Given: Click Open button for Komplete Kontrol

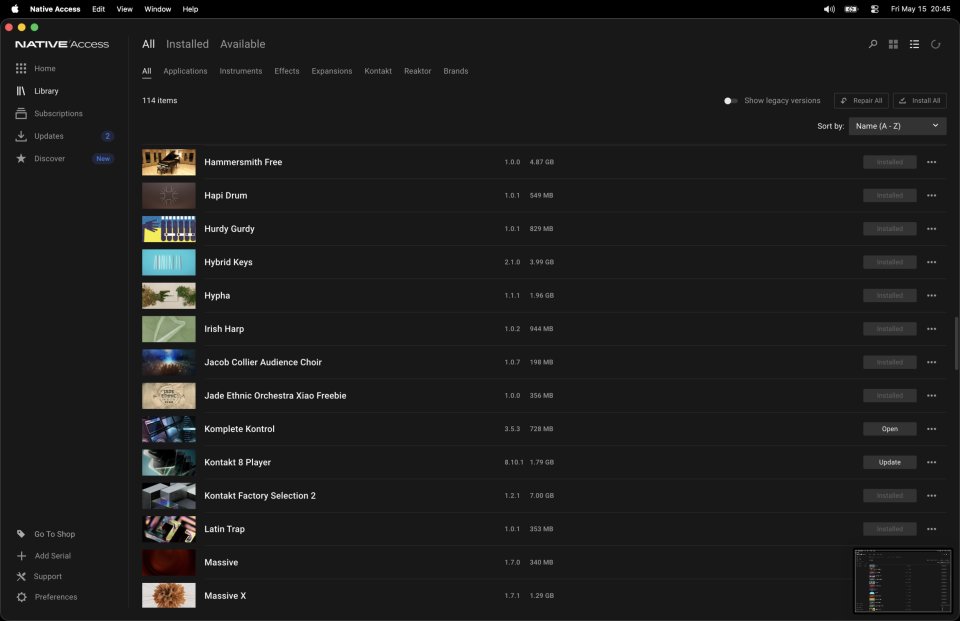Looking at the screenshot, I should (x=890, y=429).
